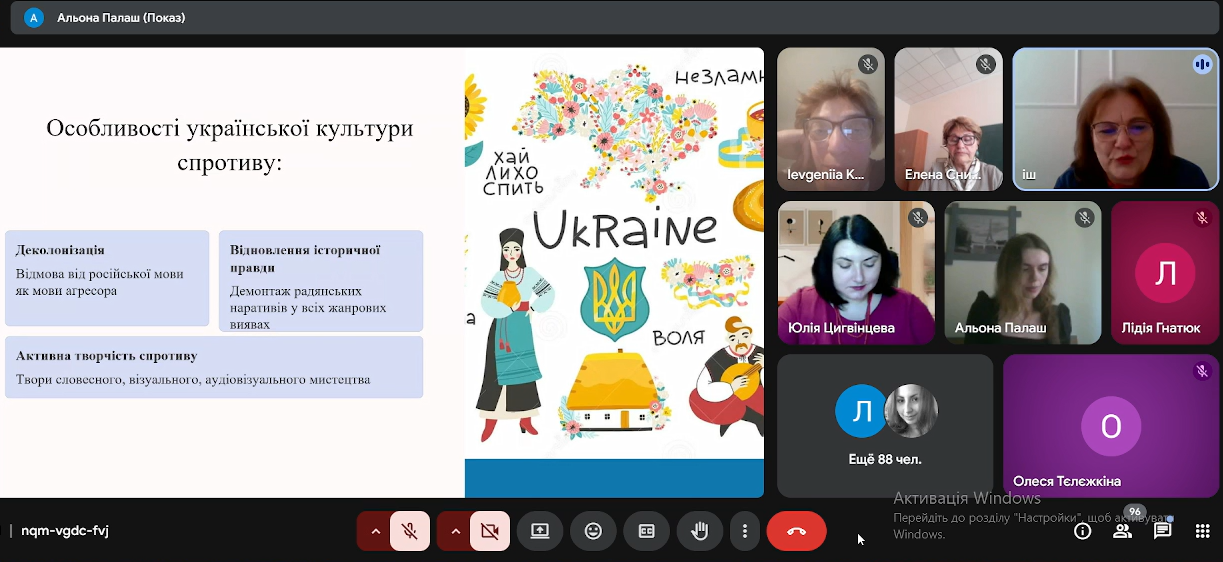Open the three-dot more options menu

(745, 531)
